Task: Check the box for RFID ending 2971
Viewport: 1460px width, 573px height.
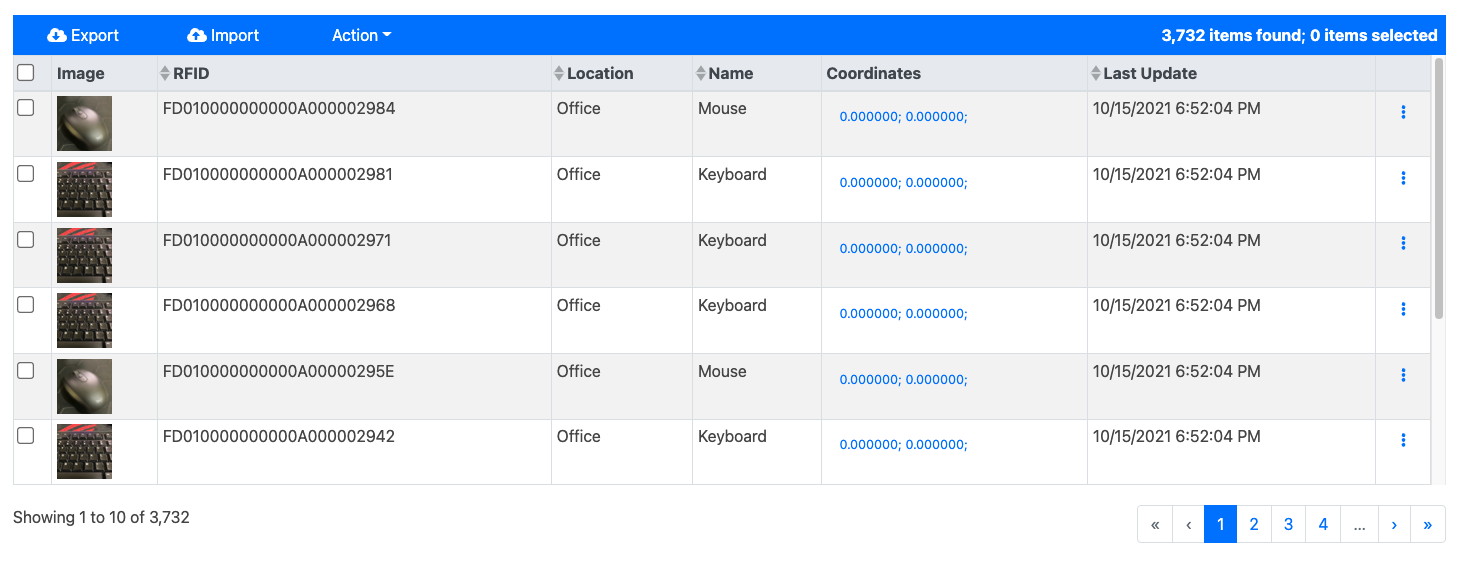Action: pyautogui.click(x=26, y=240)
